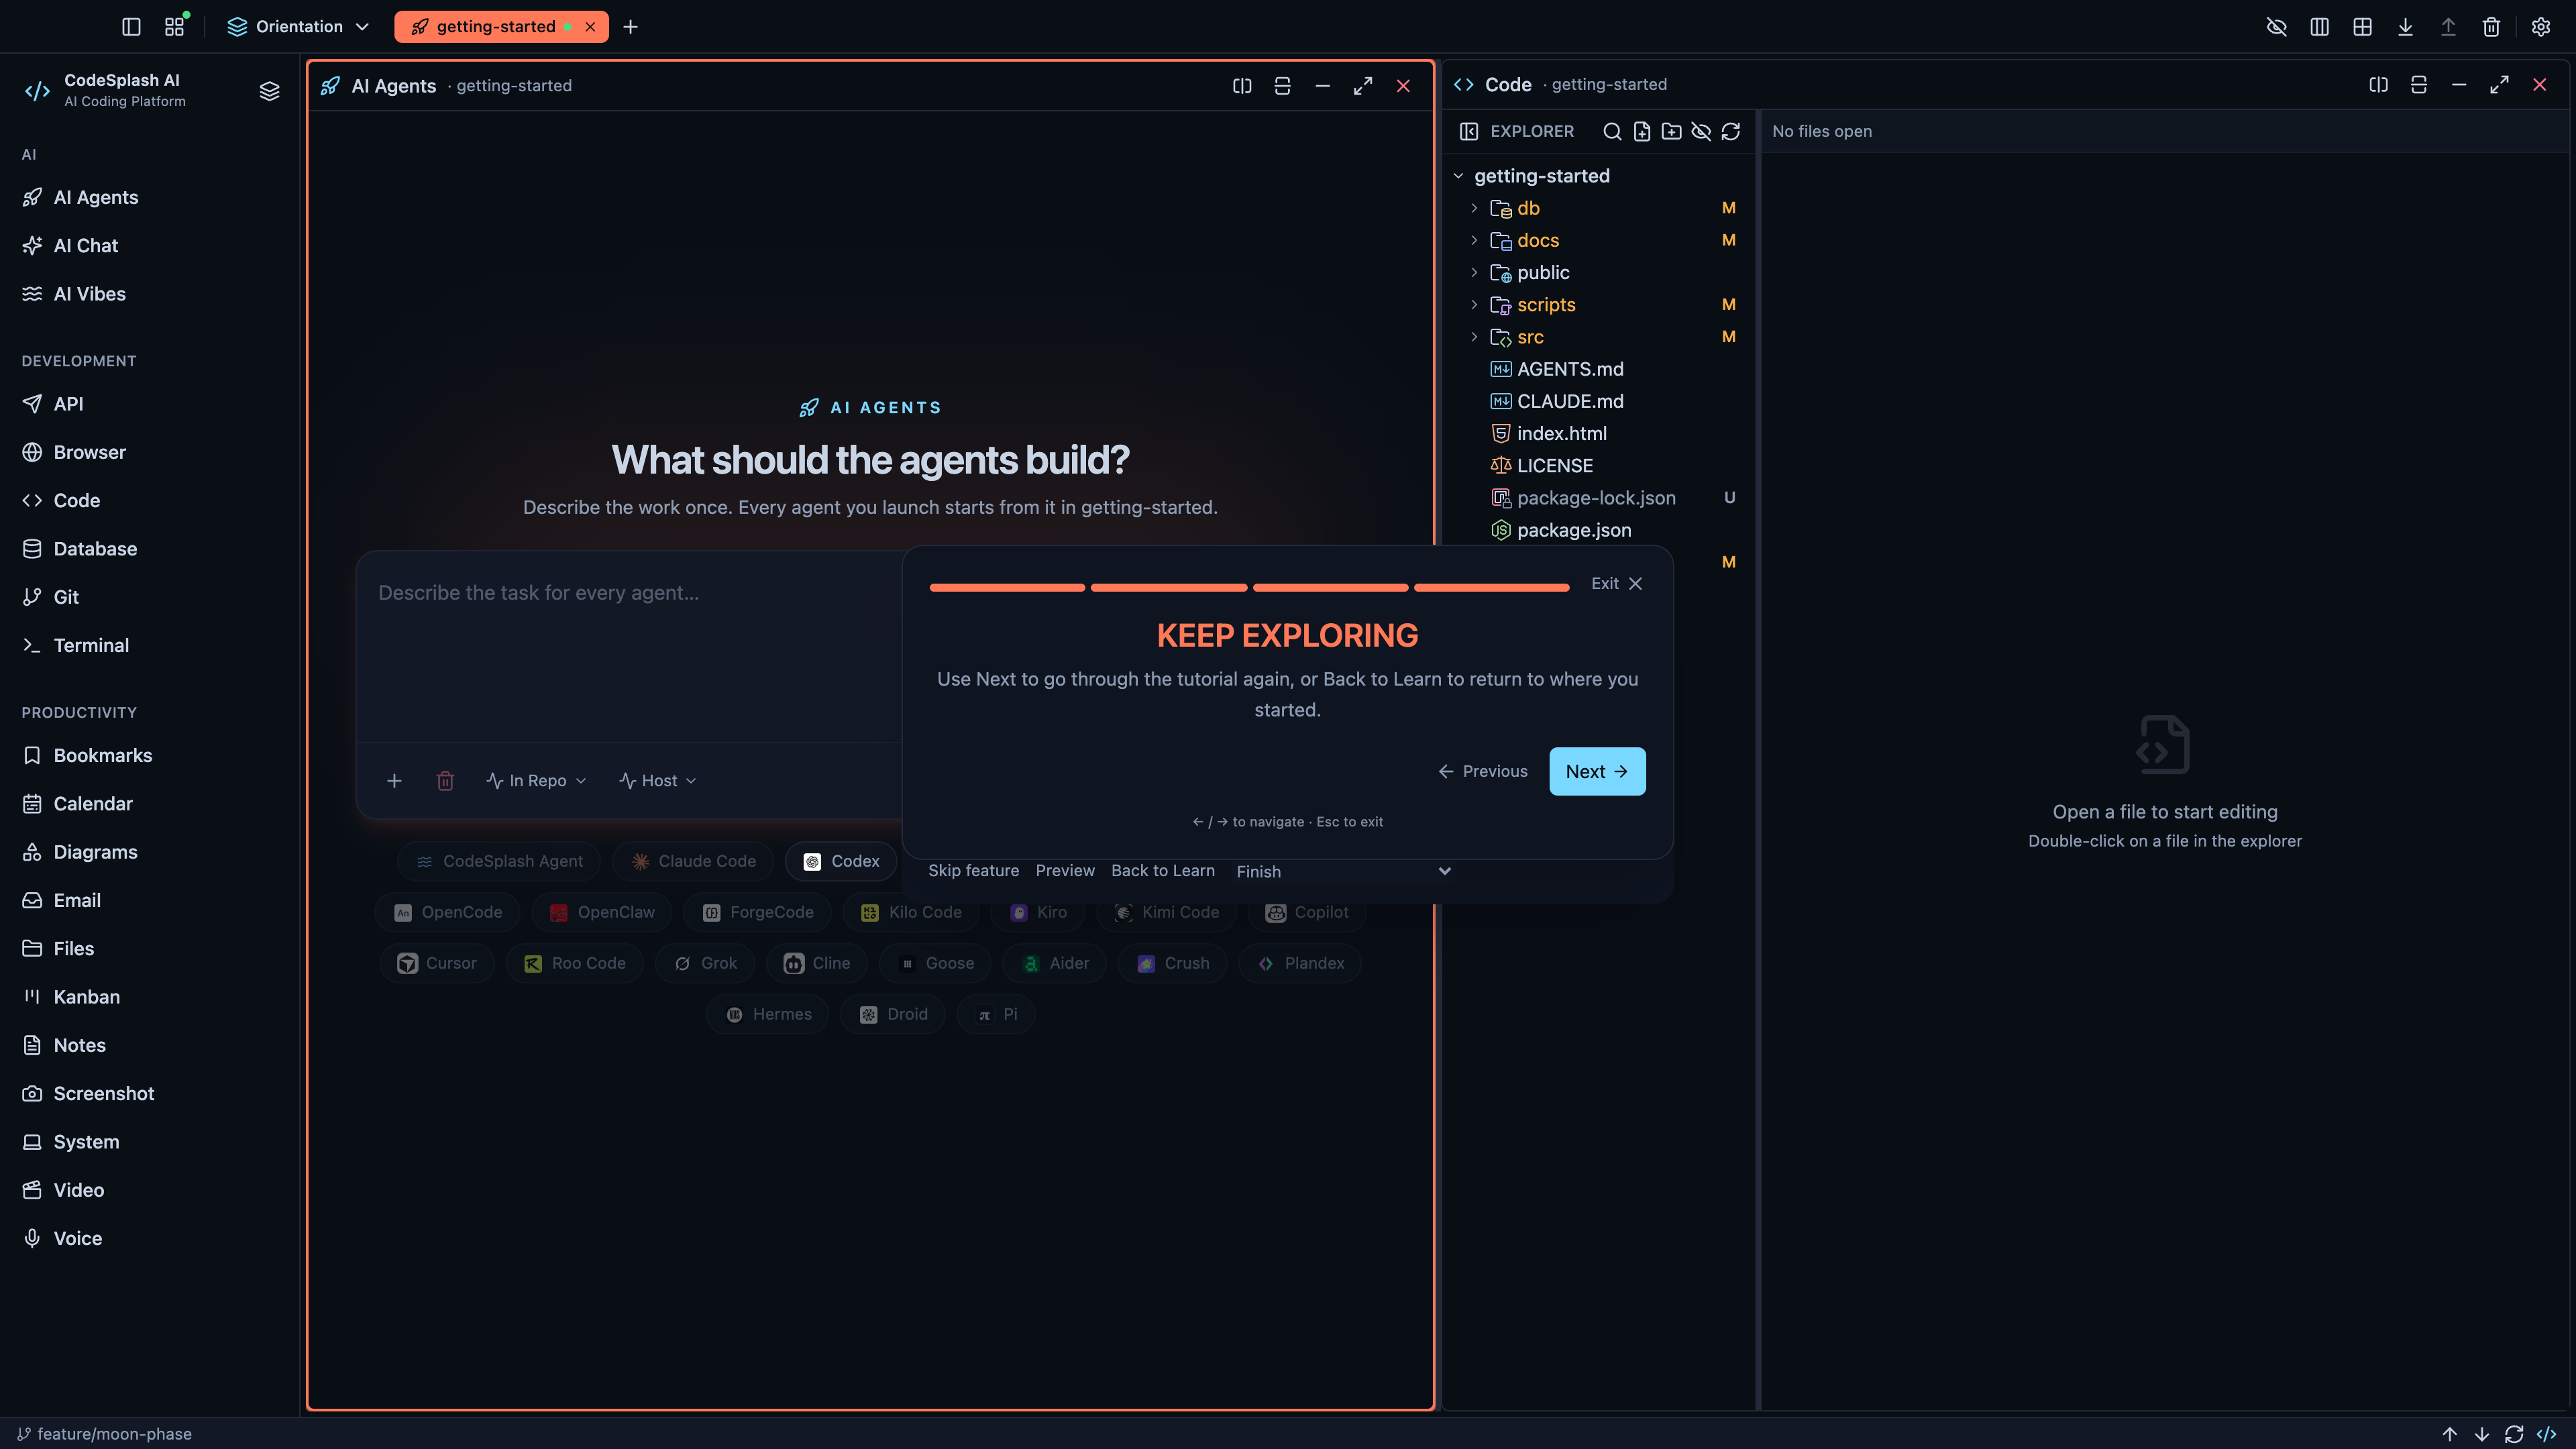Open the Orientation workspace dropdown
The height and width of the screenshot is (1449, 2576).
(298, 27)
